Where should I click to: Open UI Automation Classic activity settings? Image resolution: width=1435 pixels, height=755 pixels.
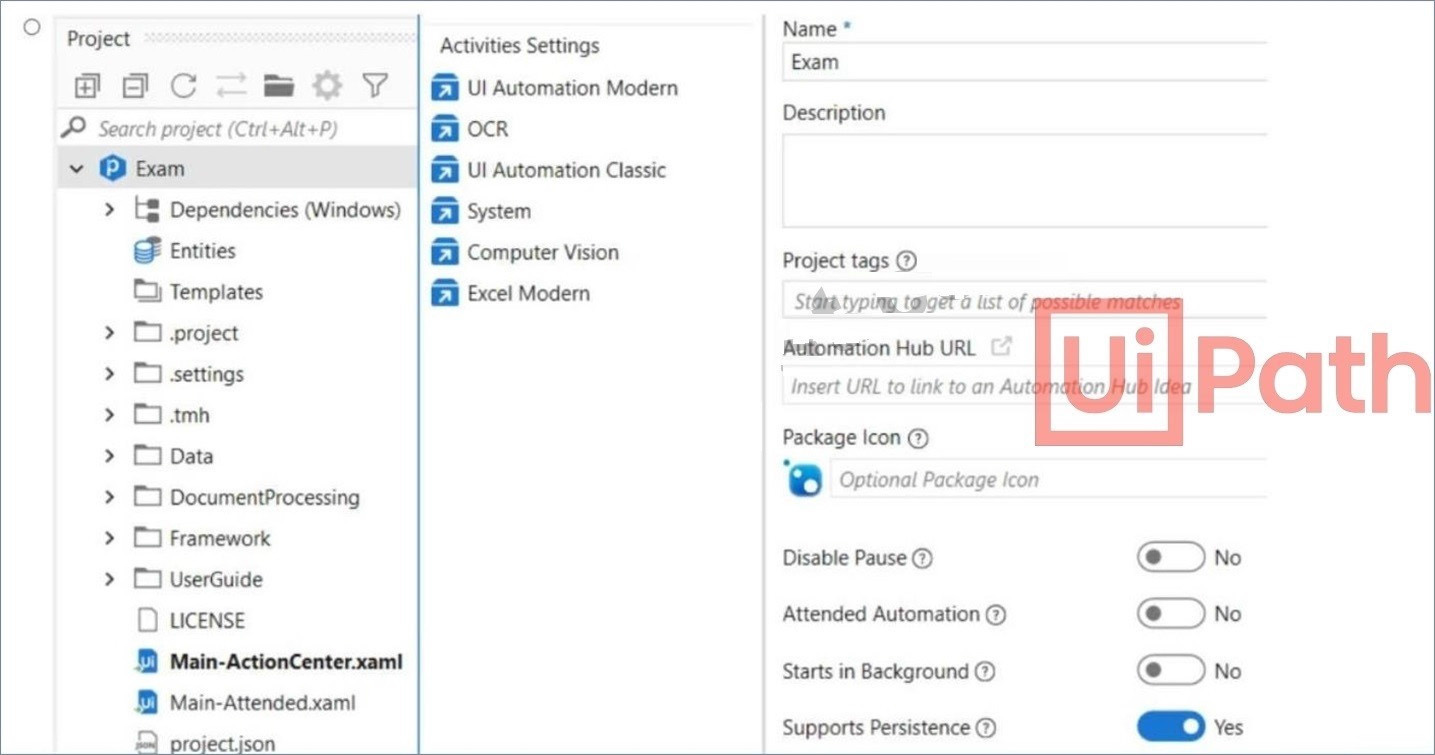pyautogui.click(x=566, y=170)
